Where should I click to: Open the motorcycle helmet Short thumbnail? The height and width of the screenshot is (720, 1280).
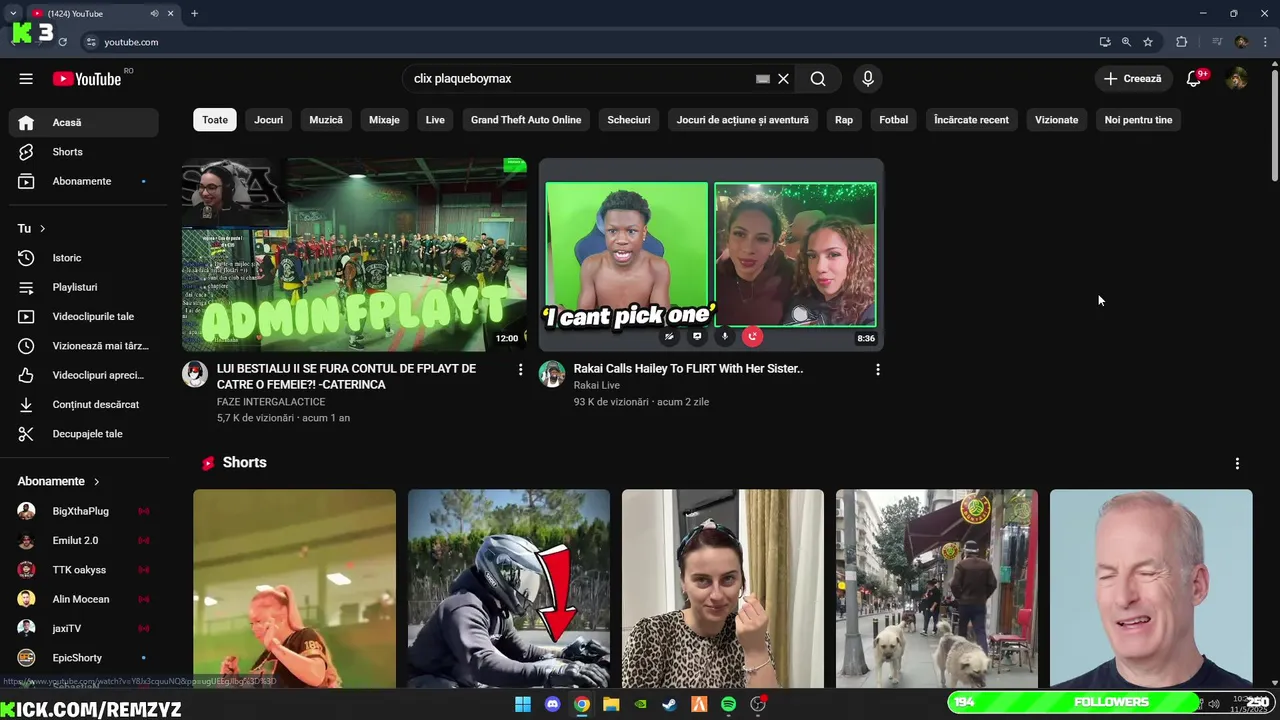508,588
